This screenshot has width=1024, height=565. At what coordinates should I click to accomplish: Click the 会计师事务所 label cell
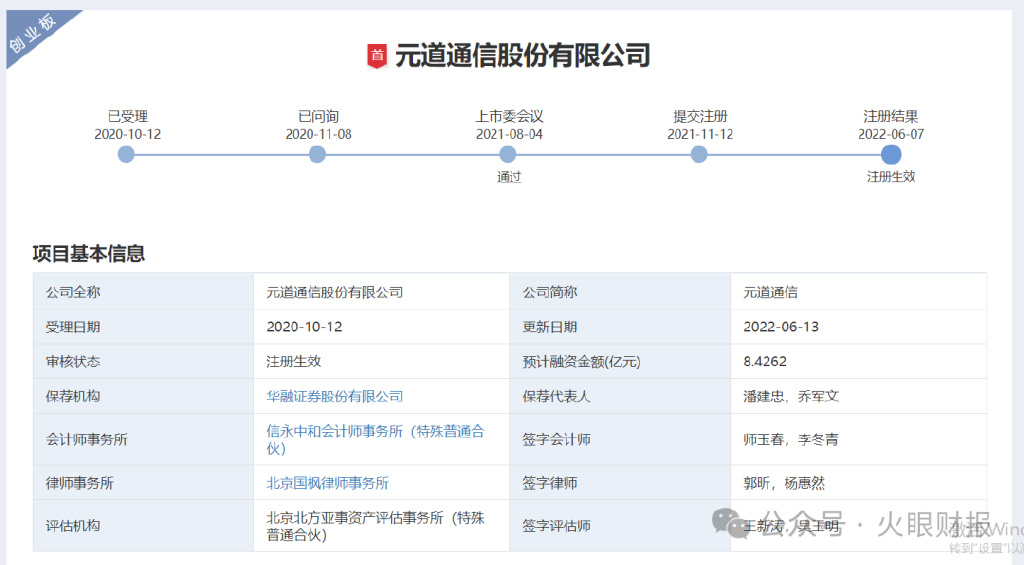pos(144,440)
